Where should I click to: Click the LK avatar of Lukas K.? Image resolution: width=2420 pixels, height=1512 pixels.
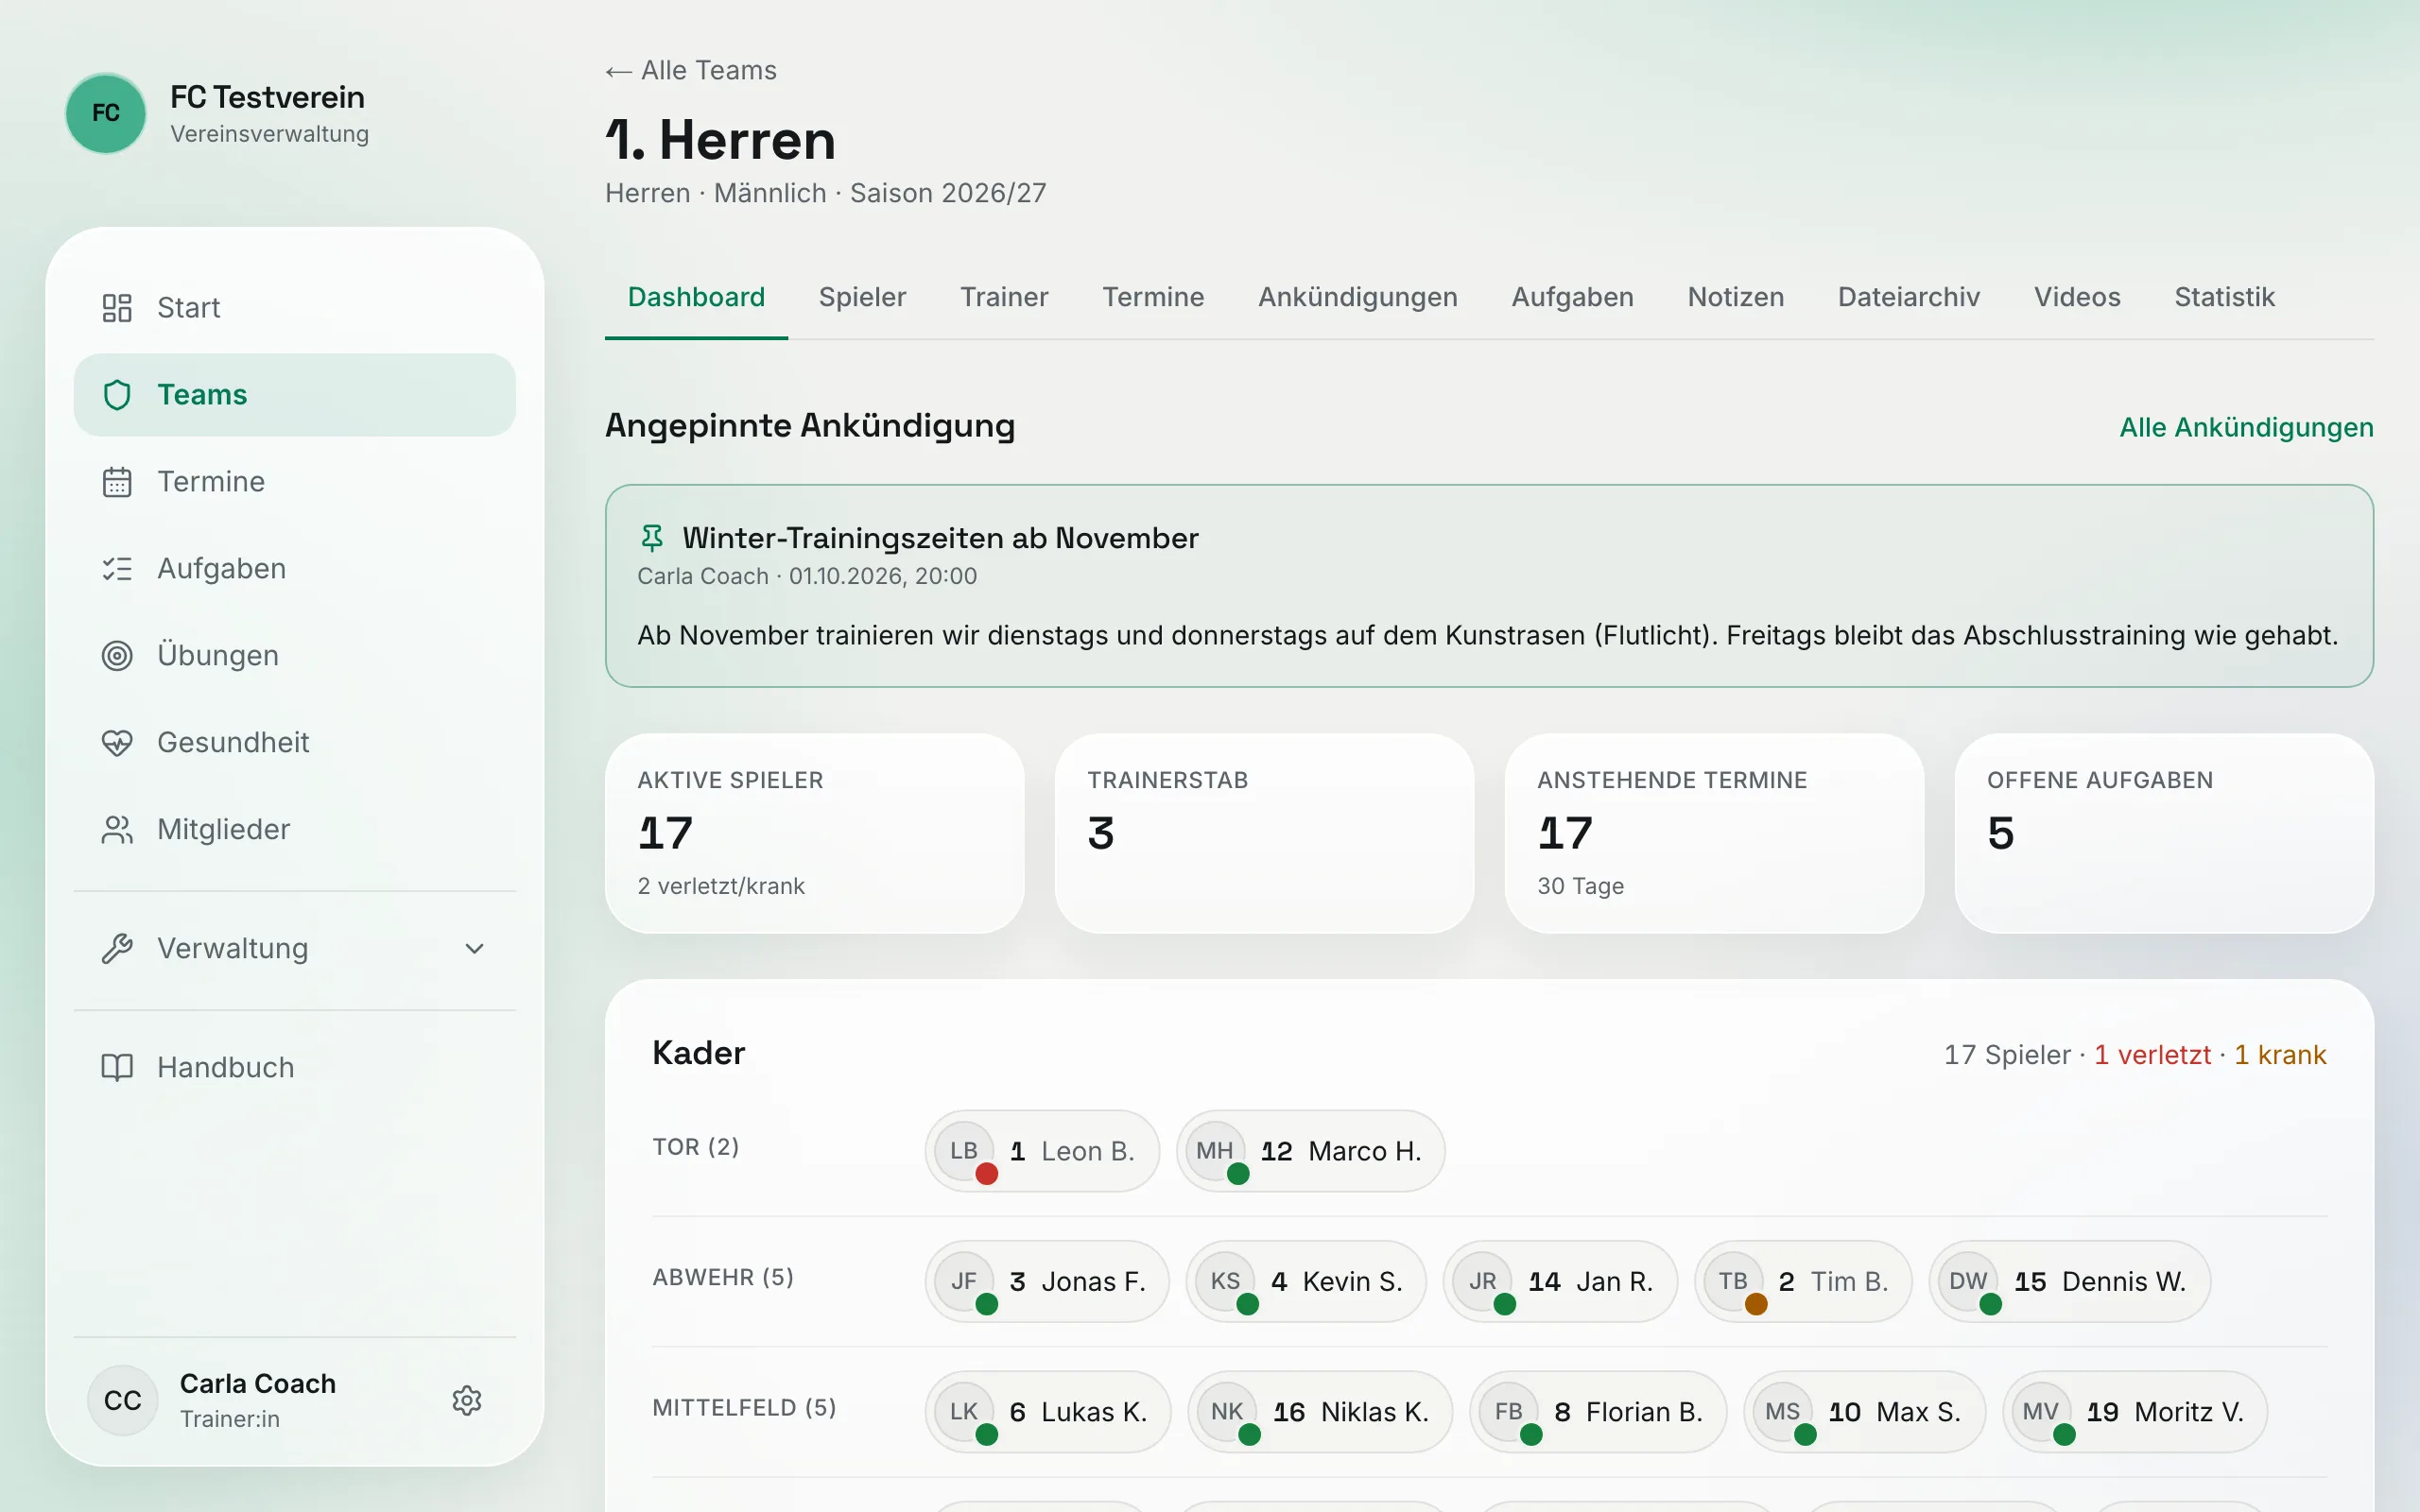click(x=964, y=1411)
